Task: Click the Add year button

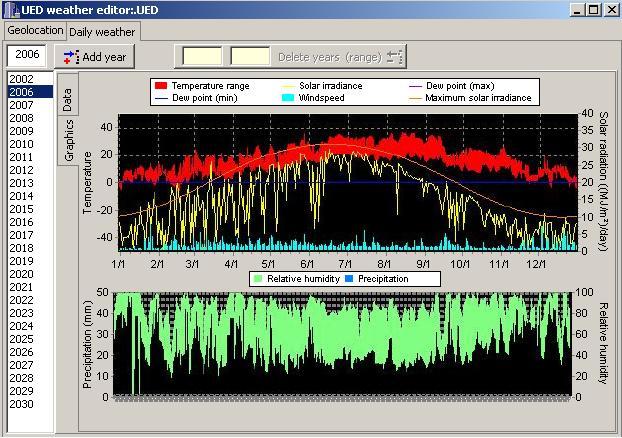Action: click(94, 57)
